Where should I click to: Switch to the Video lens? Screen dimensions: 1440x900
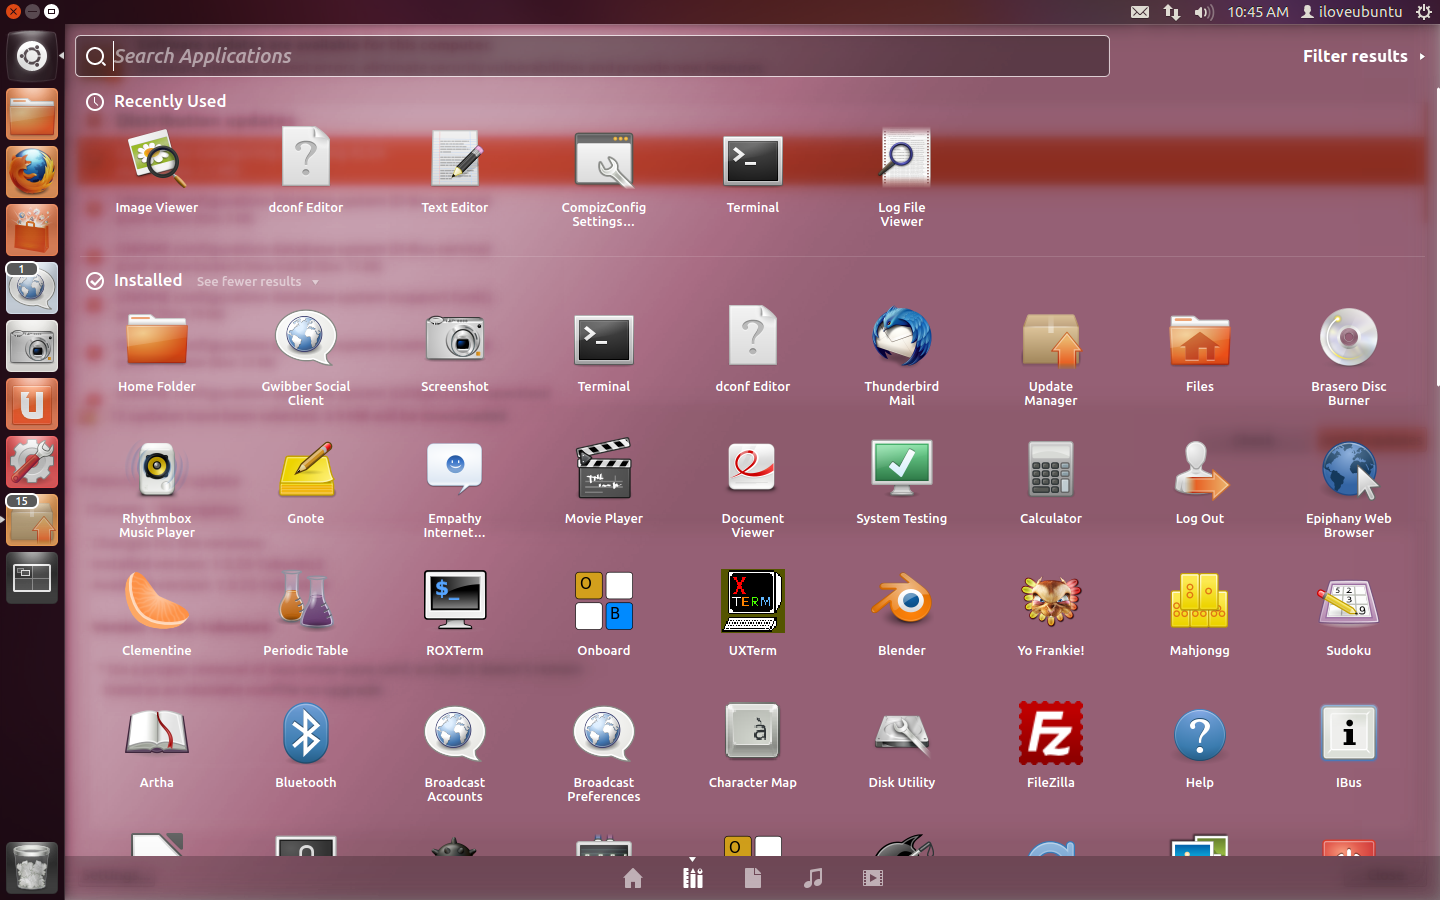[x=873, y=878]
